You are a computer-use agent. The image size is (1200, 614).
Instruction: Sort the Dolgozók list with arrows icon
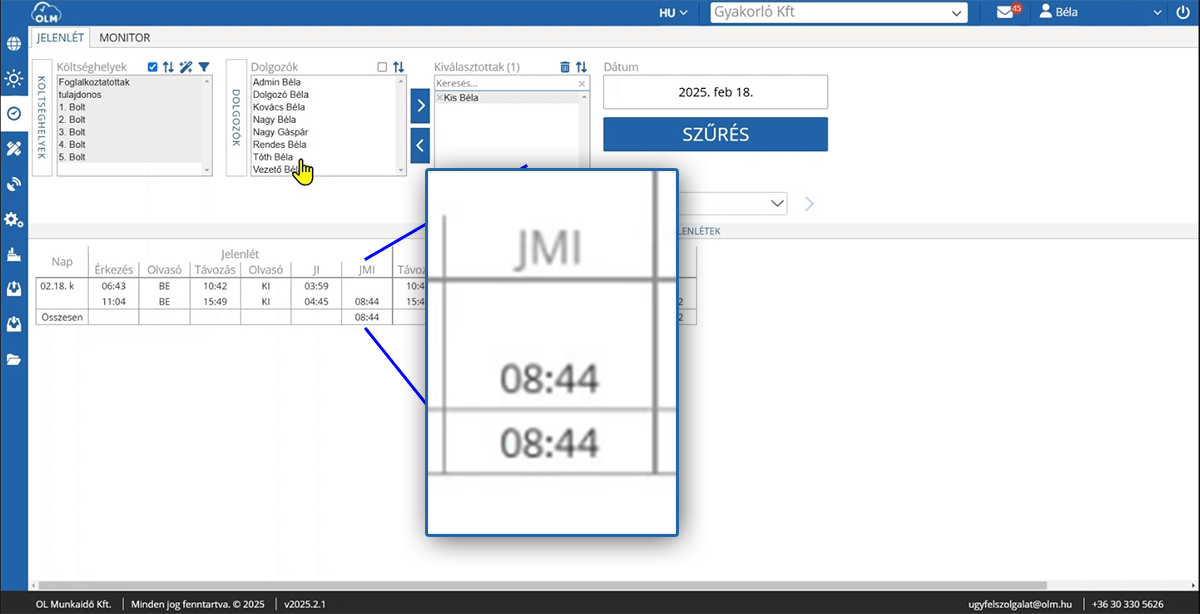point(399,67)
